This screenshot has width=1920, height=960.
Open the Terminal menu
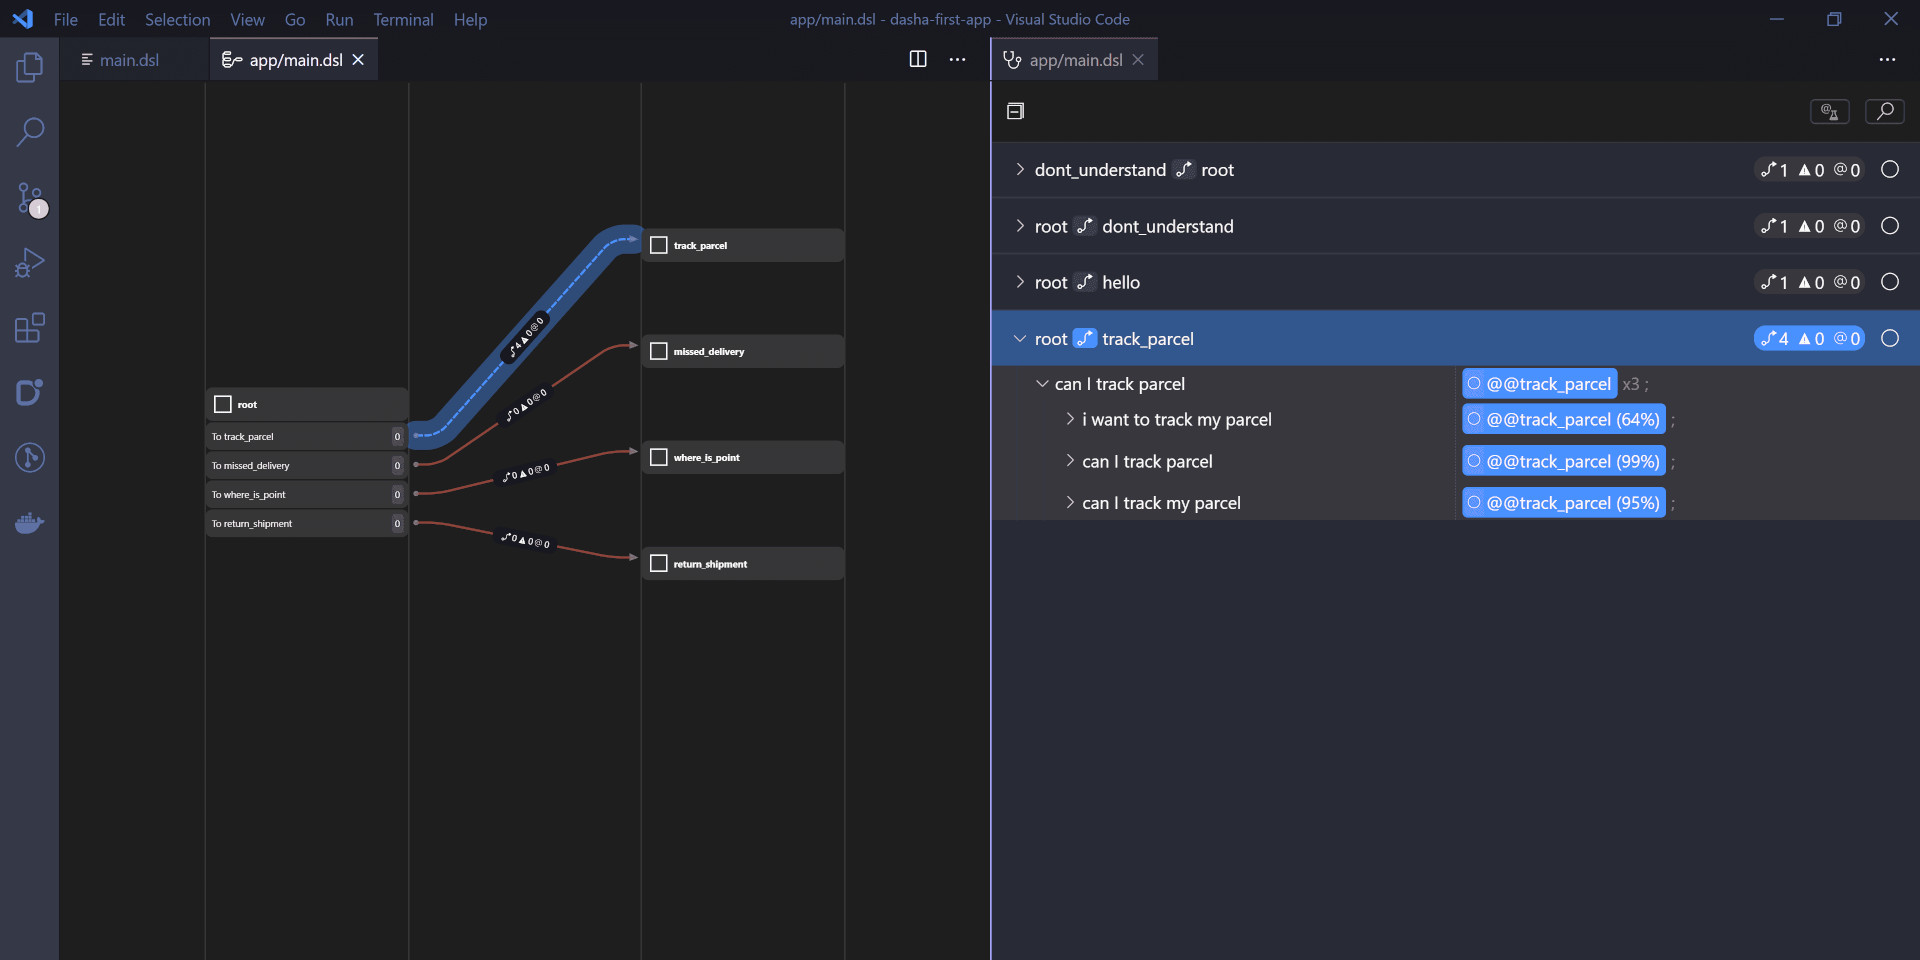click(x=403, y=20)
